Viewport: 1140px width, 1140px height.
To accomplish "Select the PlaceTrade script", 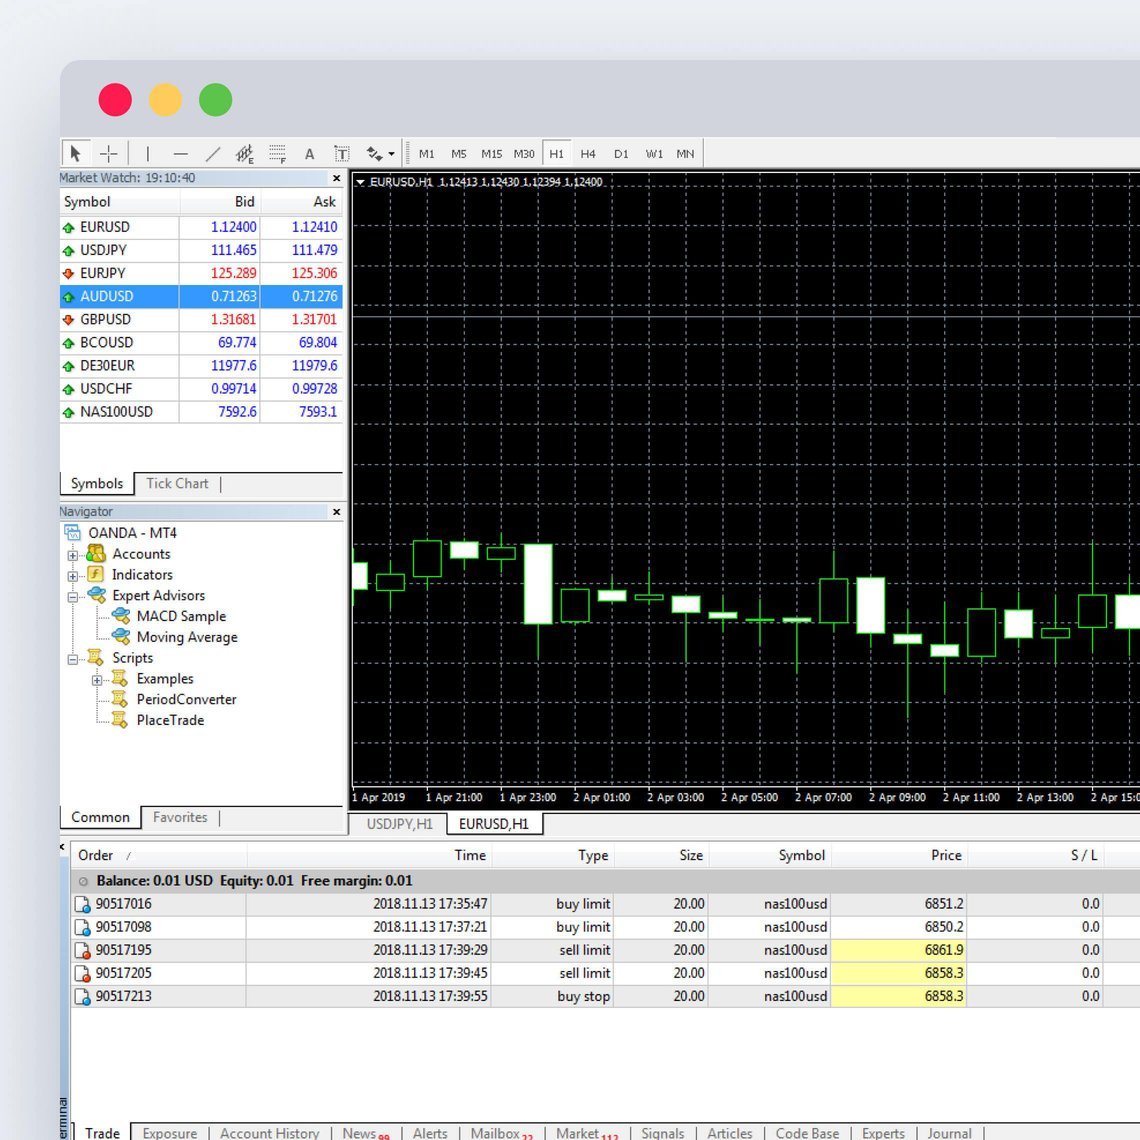I will click(170, 720).
